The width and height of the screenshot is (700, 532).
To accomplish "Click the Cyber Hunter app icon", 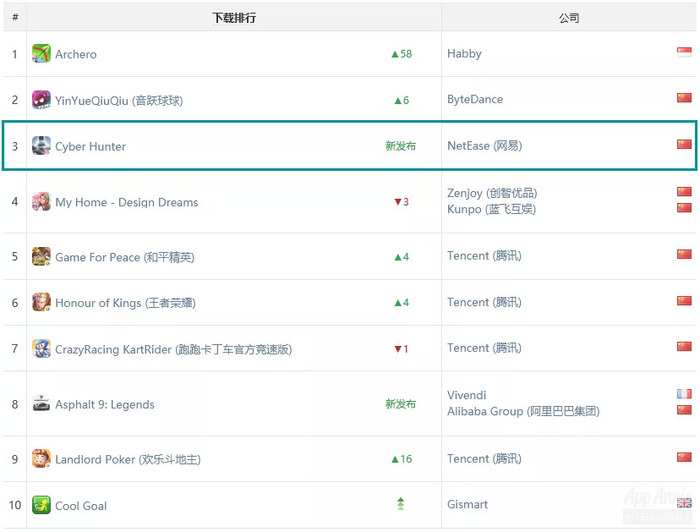I will click(x=41, y=145).
